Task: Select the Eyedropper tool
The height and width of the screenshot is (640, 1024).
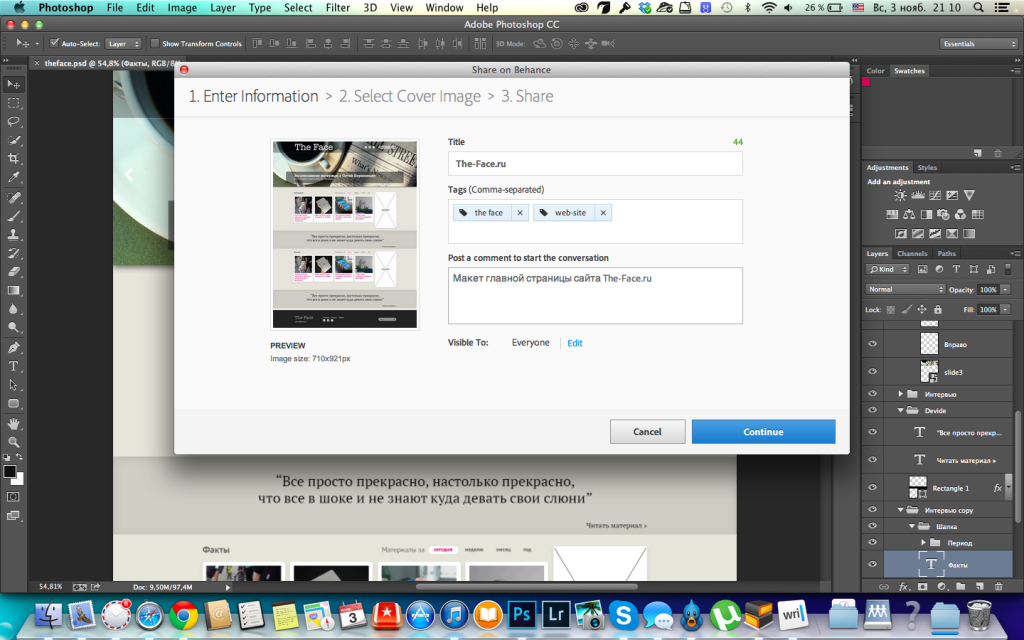Action: (x=13, y=177)
